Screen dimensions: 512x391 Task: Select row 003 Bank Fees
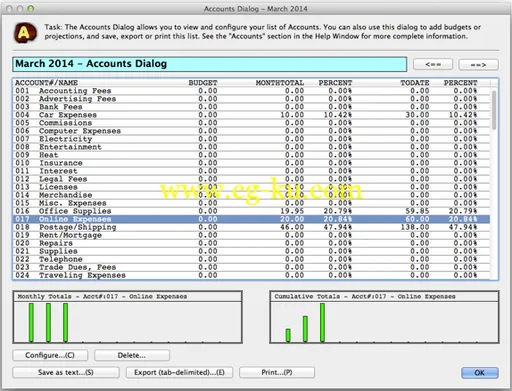[252, 107]
